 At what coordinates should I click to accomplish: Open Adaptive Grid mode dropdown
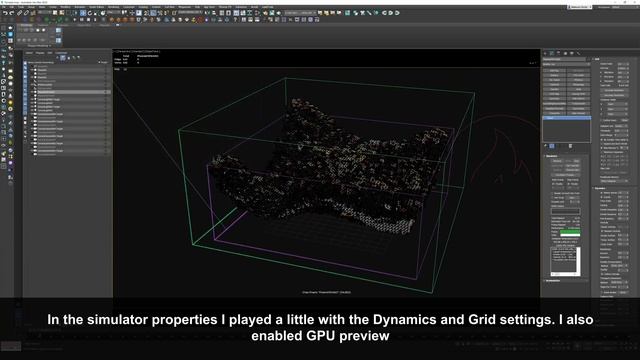[x=620, y=126]
